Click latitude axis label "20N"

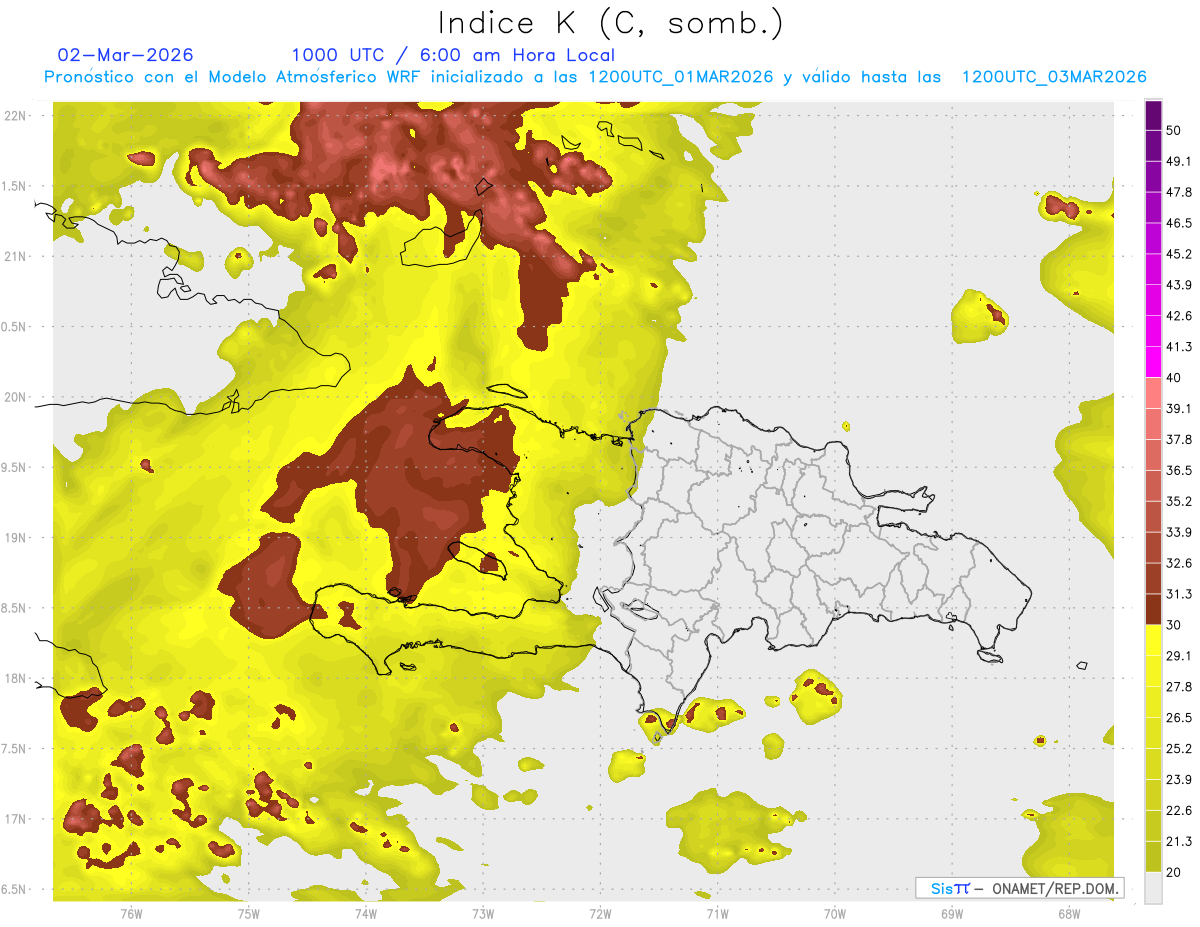point(15,397)
